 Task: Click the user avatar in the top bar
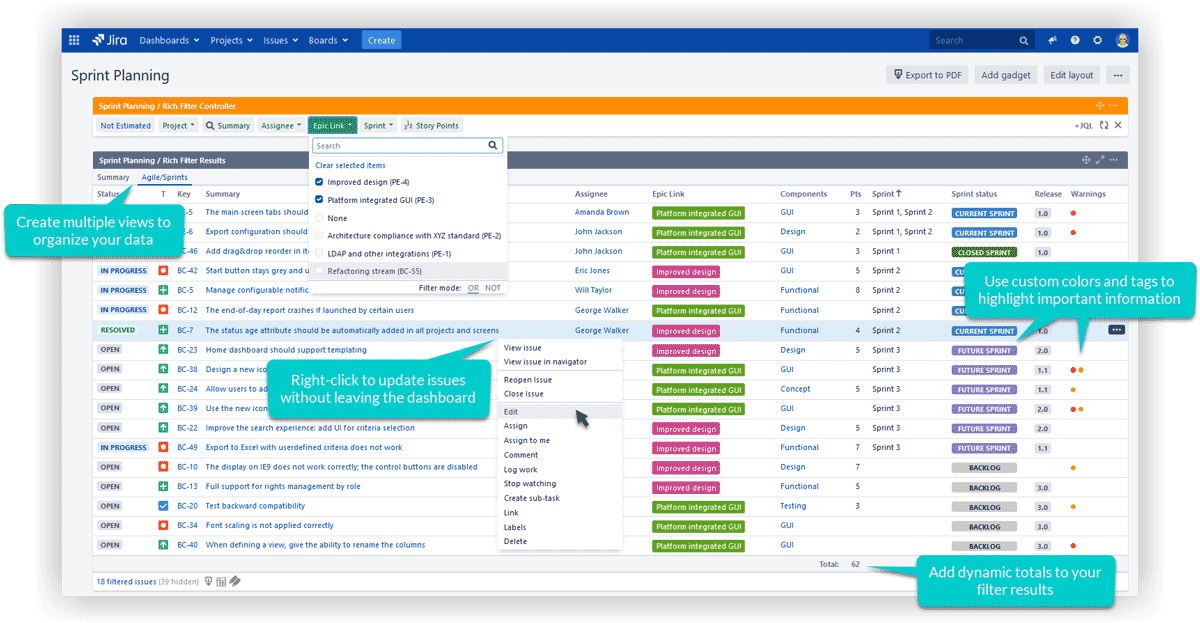click(1123, 41)
